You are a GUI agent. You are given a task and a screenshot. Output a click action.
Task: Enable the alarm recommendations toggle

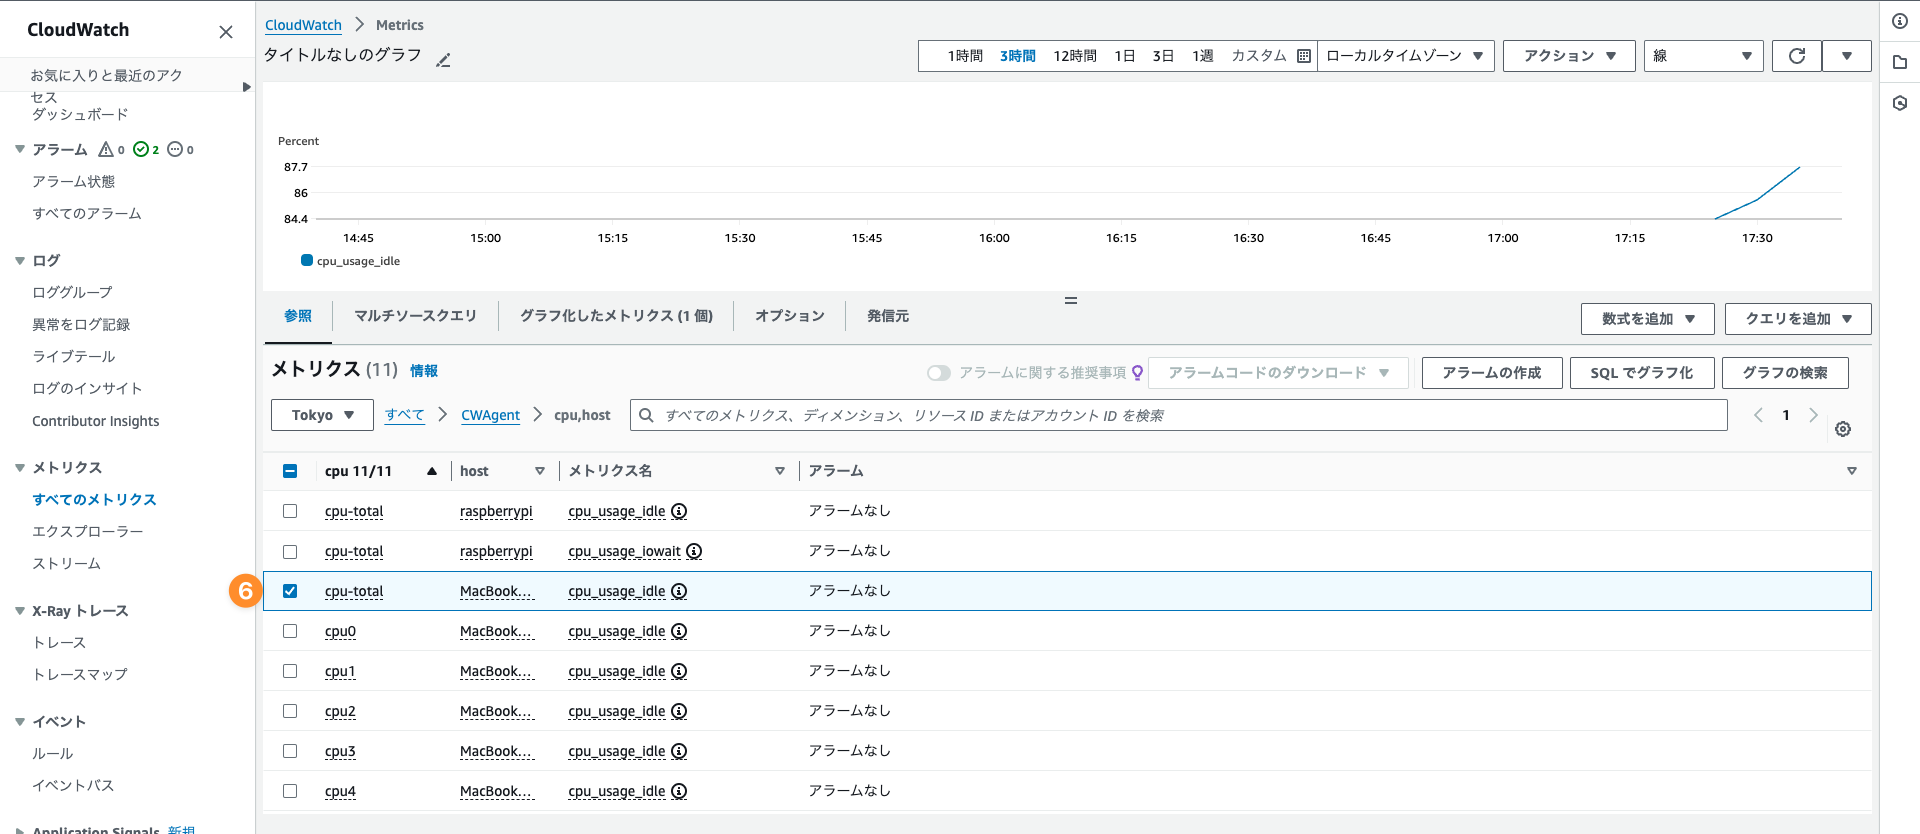tap(938, 373)
